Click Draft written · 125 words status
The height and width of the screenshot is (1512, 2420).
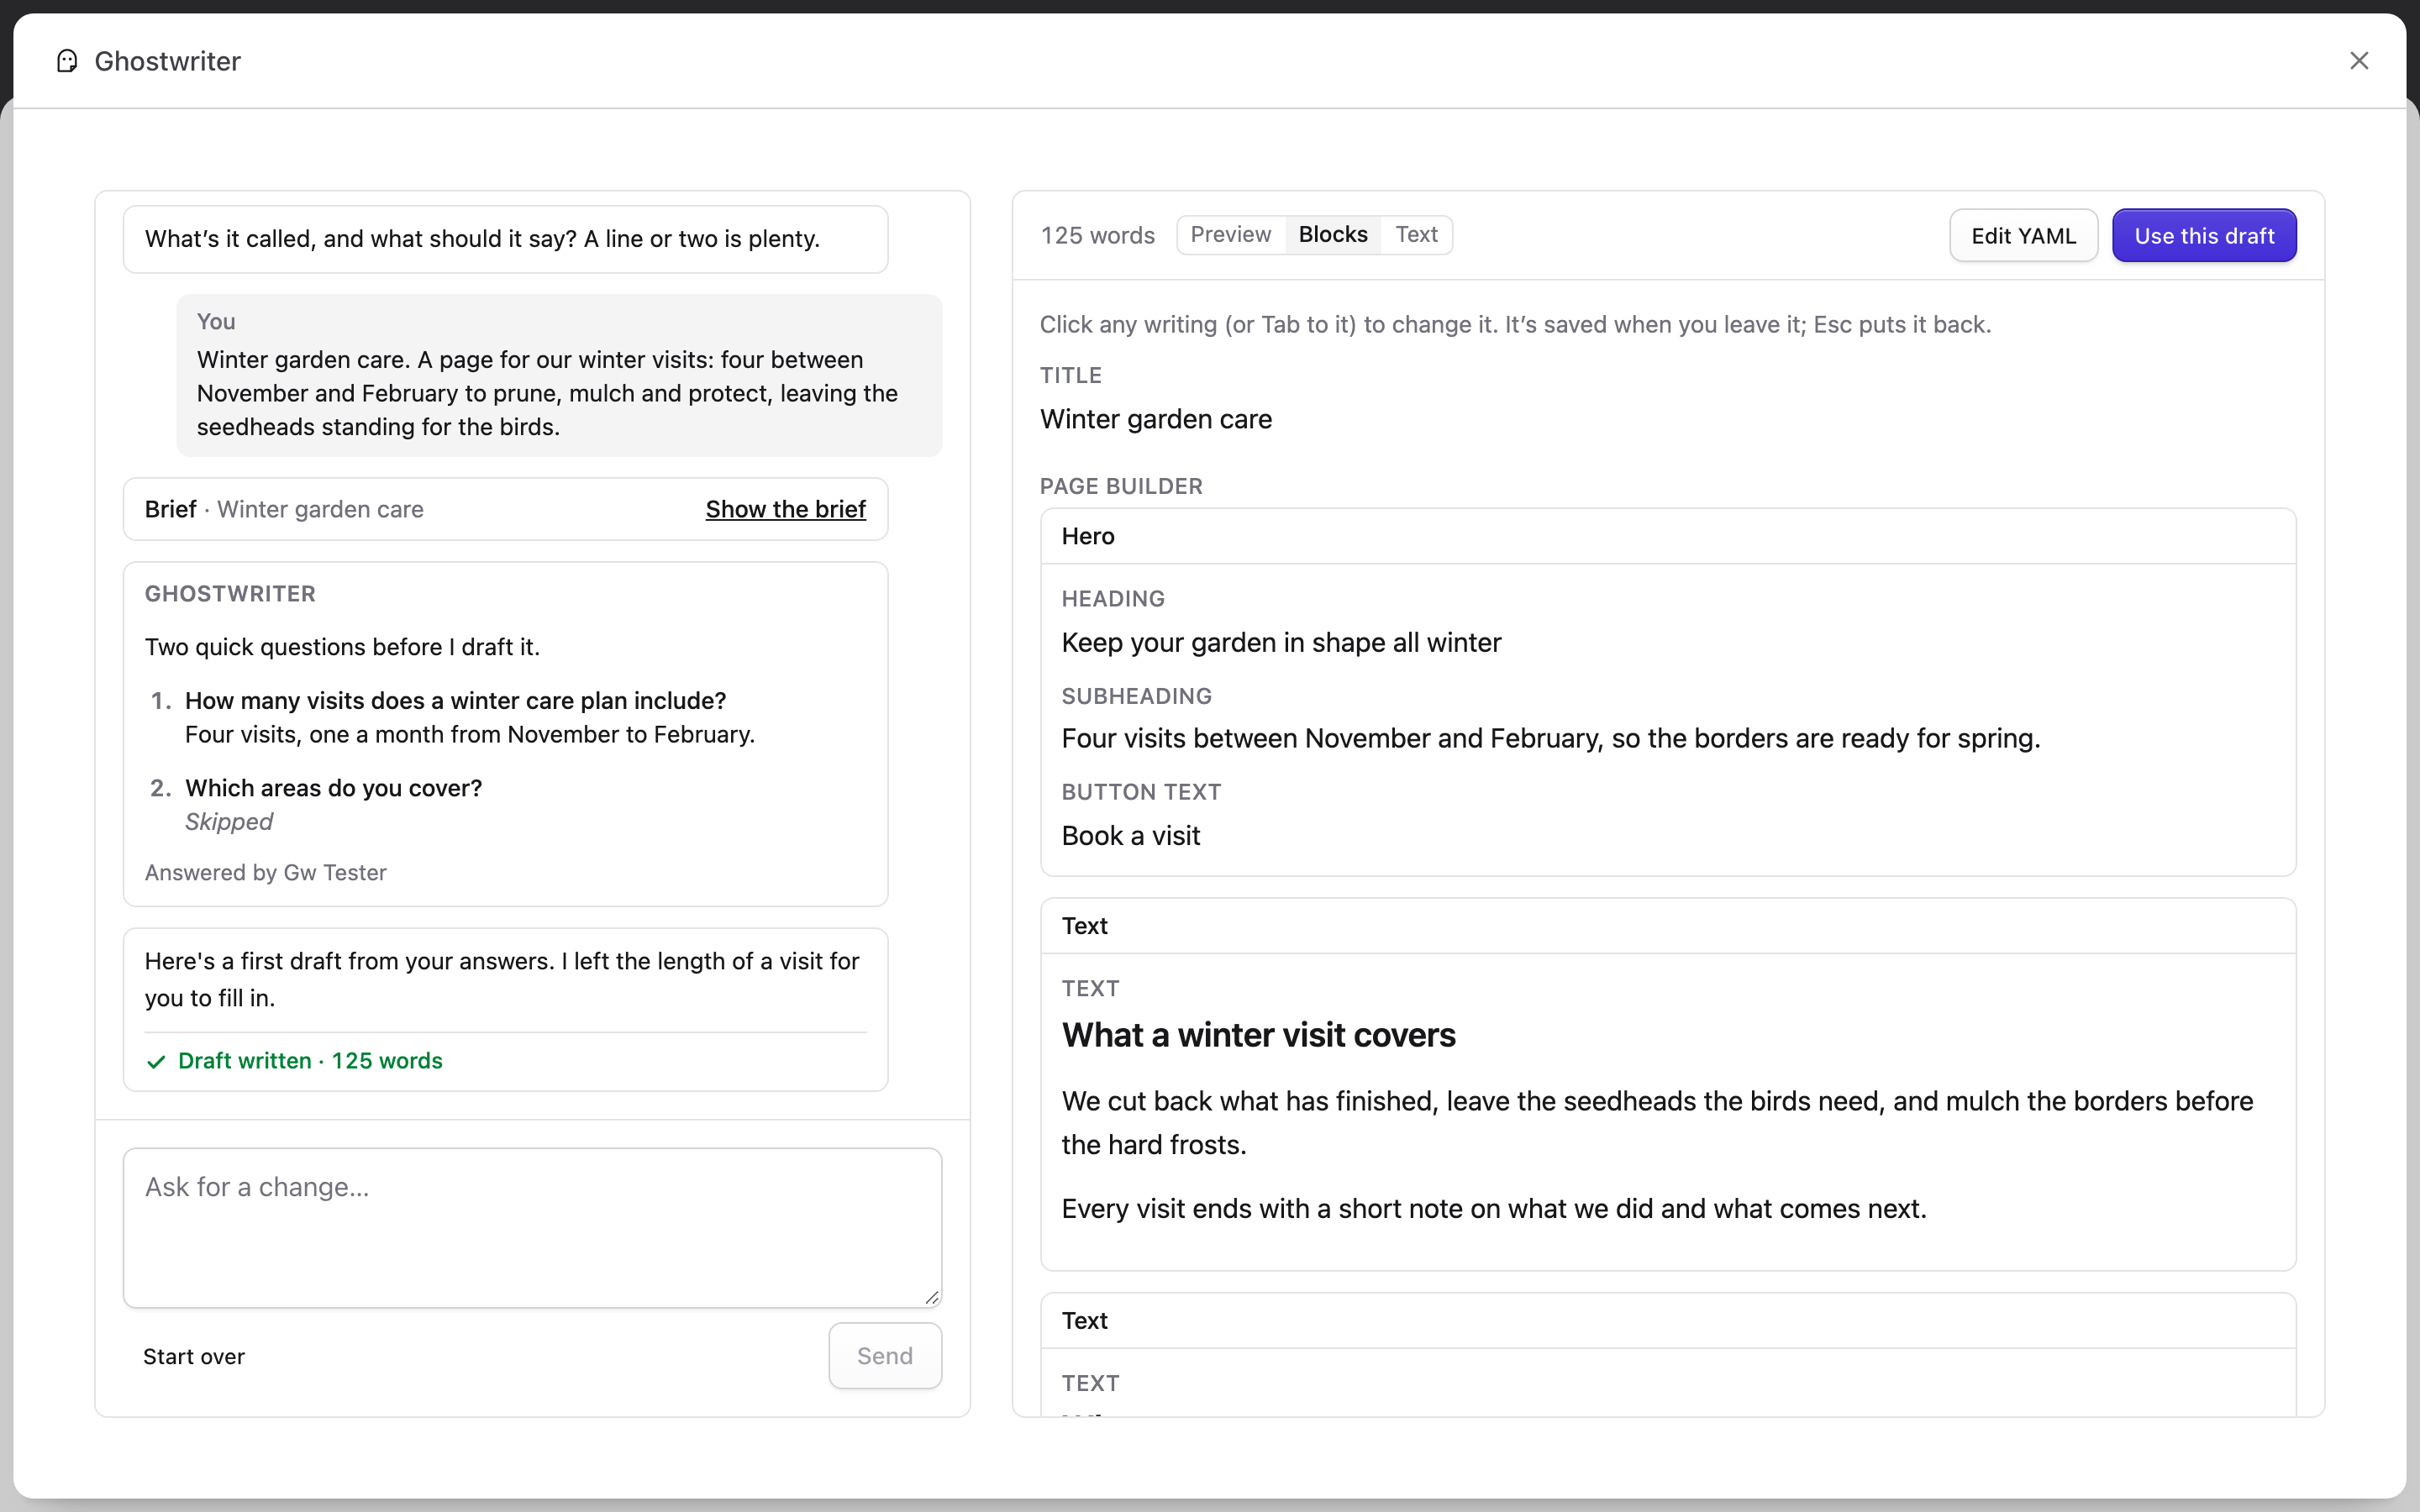click(x=310, y=1061)
